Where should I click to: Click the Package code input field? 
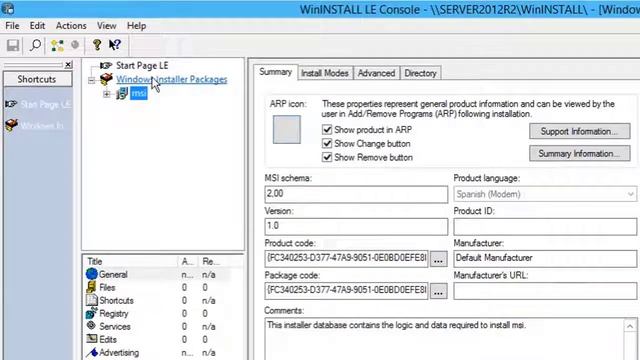pyautogui.click(x=346, y=291)
